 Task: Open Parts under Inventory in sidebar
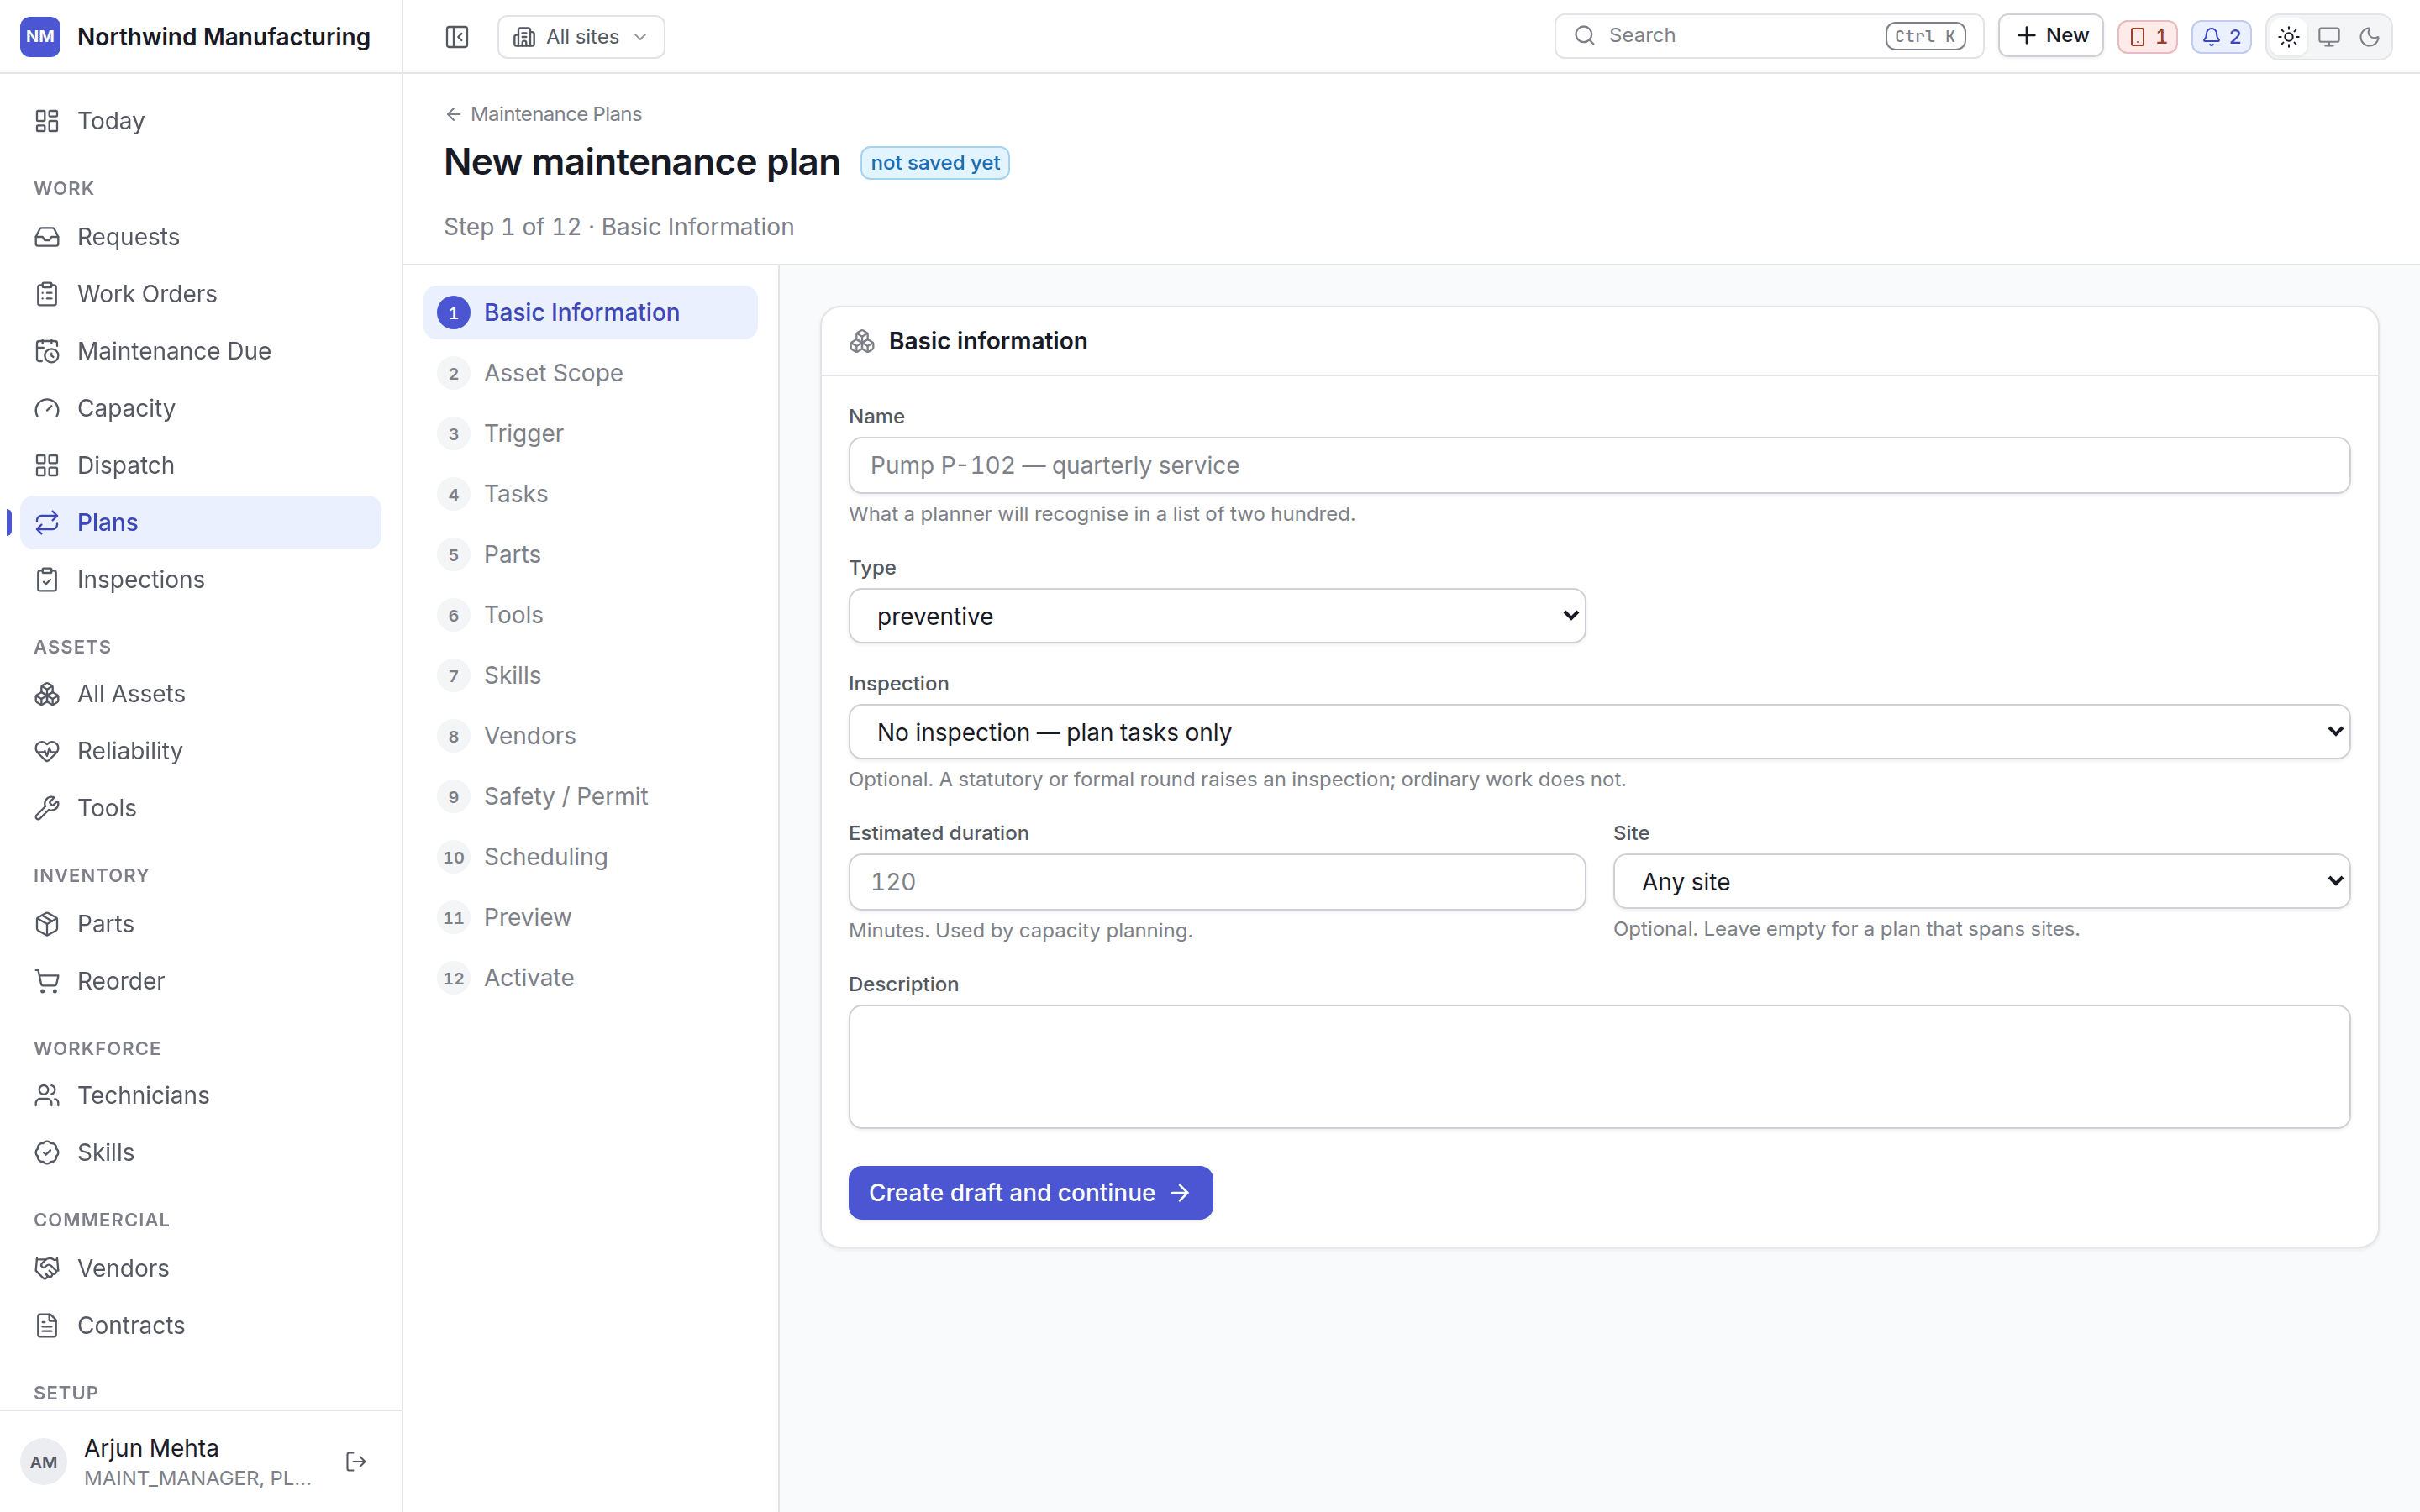(200, 924)
